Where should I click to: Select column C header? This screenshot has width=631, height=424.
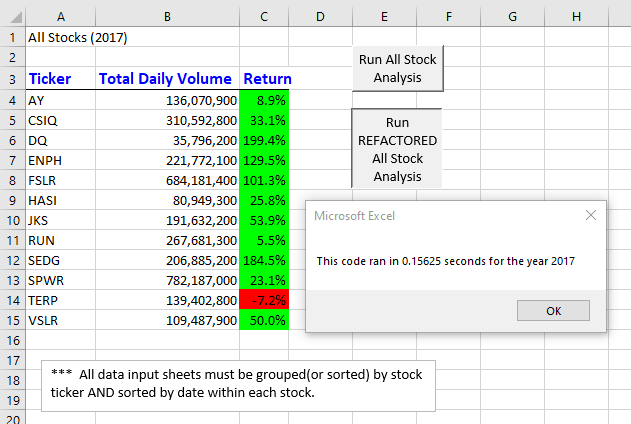(x=264, y=16)
